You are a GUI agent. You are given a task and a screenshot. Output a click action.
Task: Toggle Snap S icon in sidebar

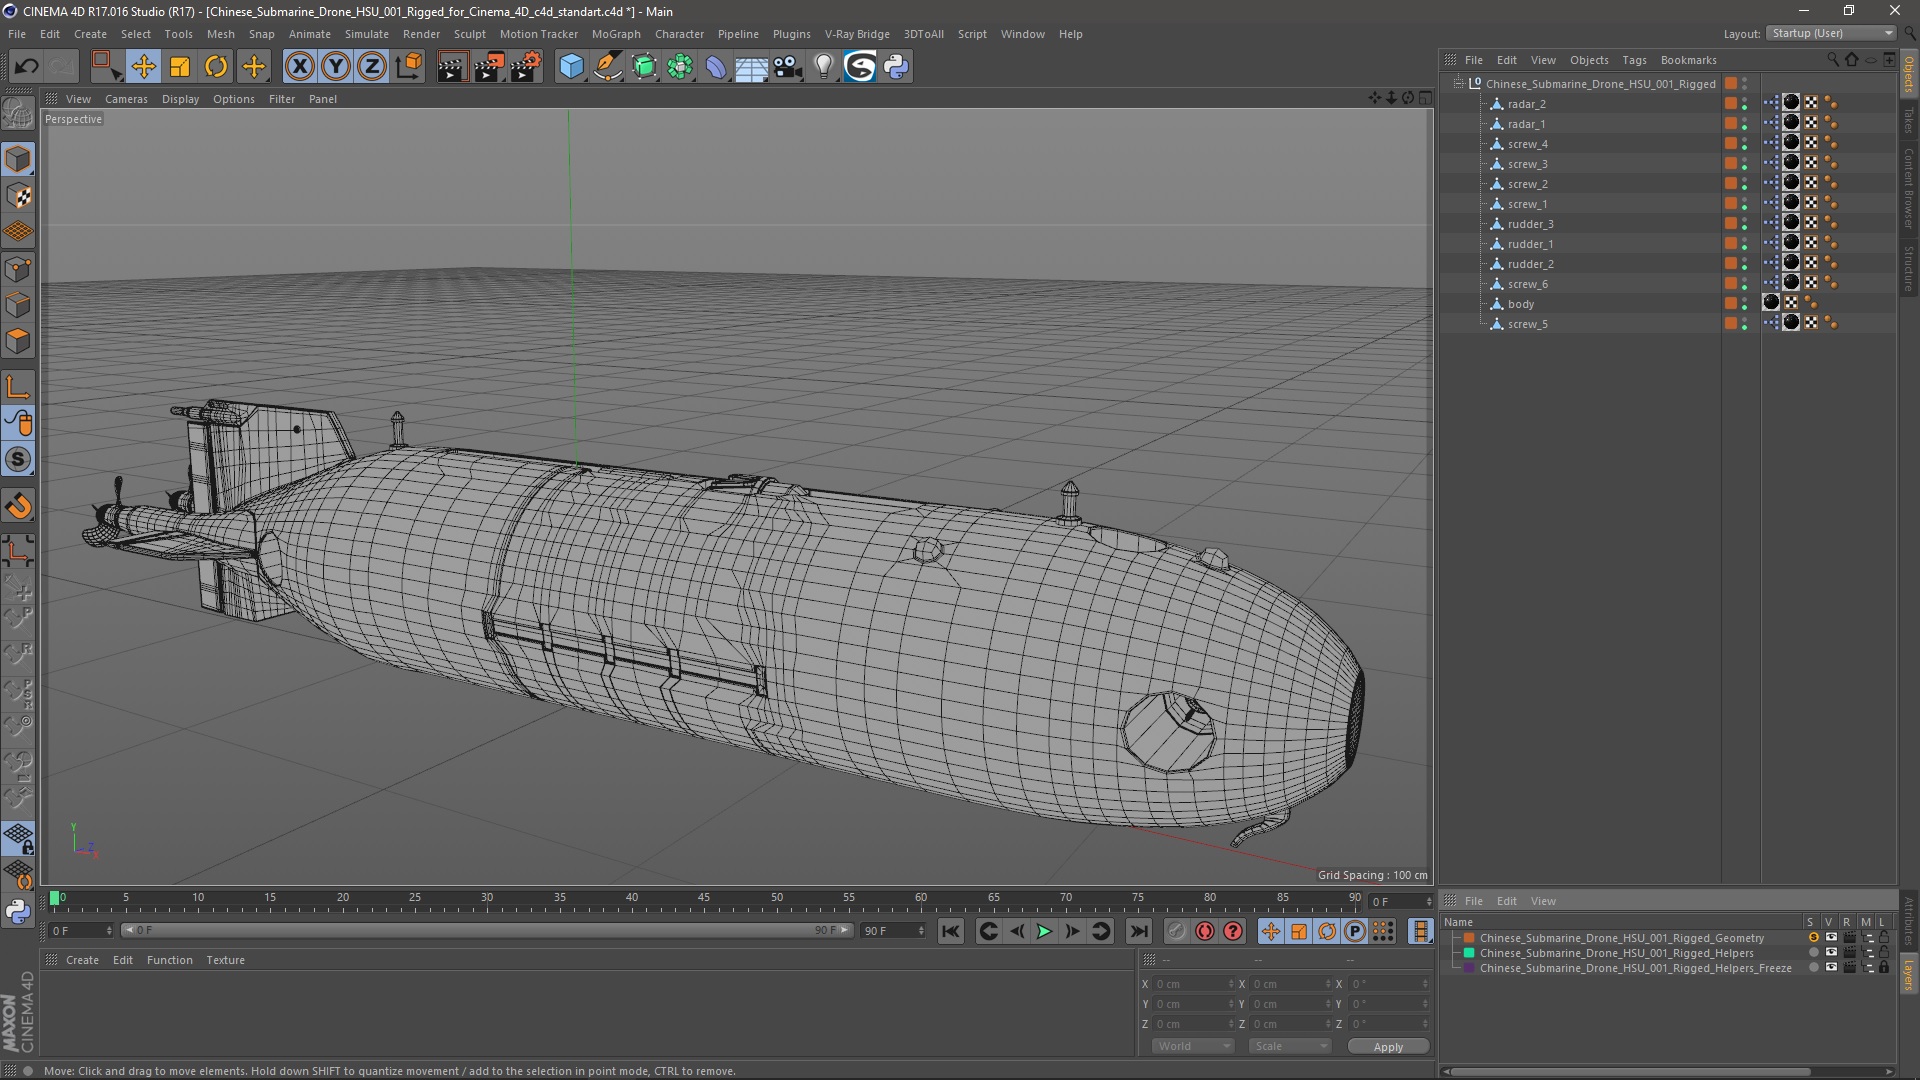[x=18, y=460]
